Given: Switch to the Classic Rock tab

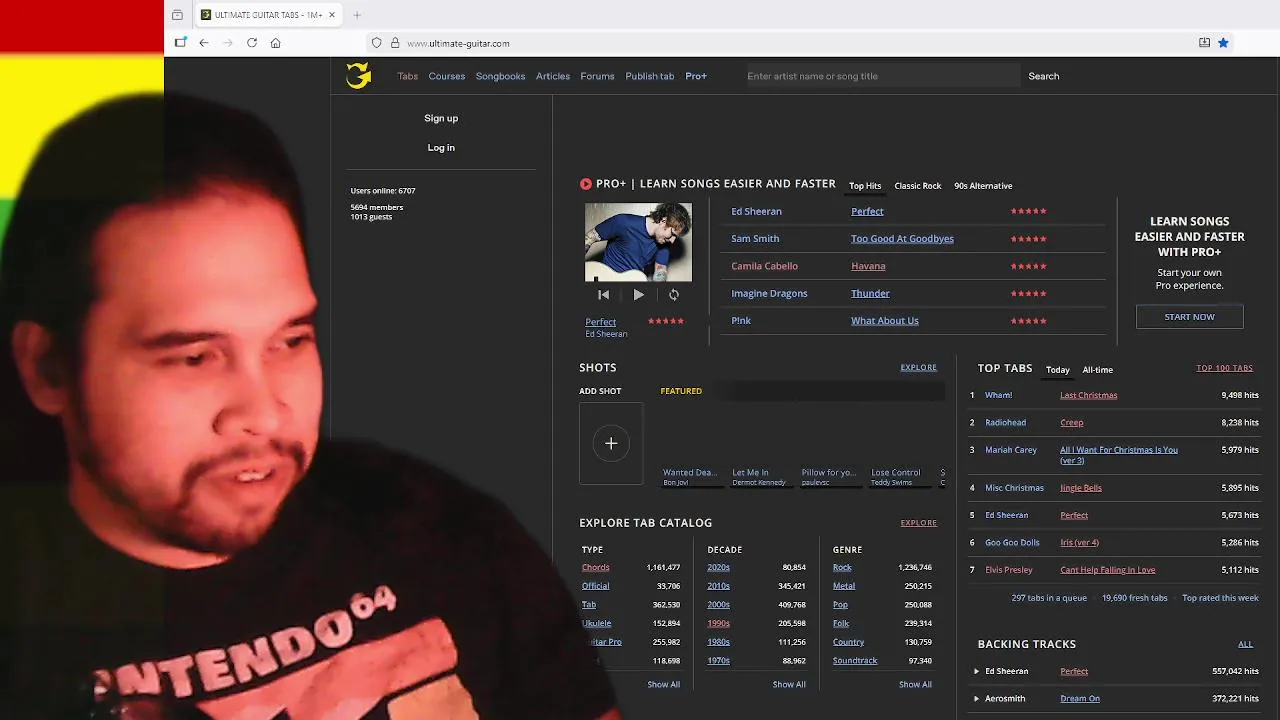Looking at the screenshot, I should point(918,186).
